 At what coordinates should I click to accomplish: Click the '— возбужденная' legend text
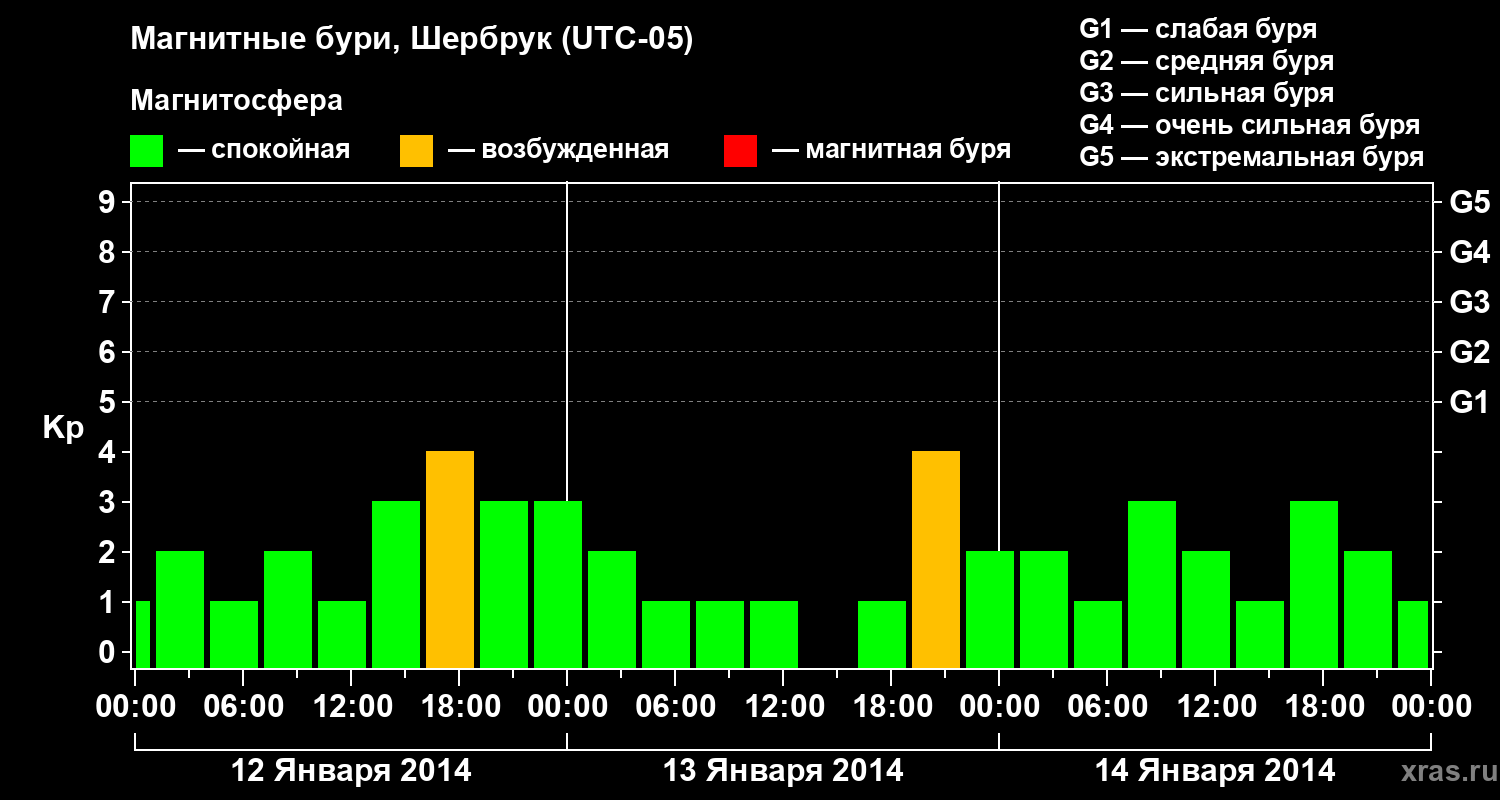558,151
